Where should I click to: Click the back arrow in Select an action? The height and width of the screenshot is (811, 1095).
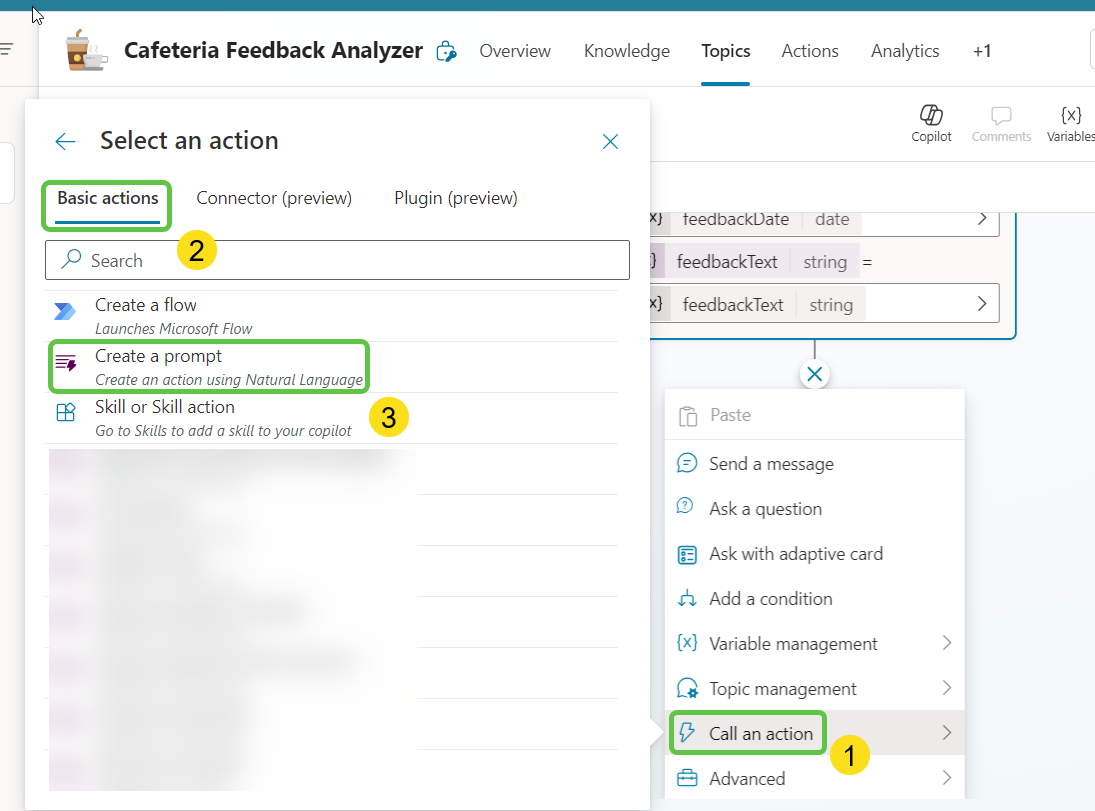click(66, 141)
